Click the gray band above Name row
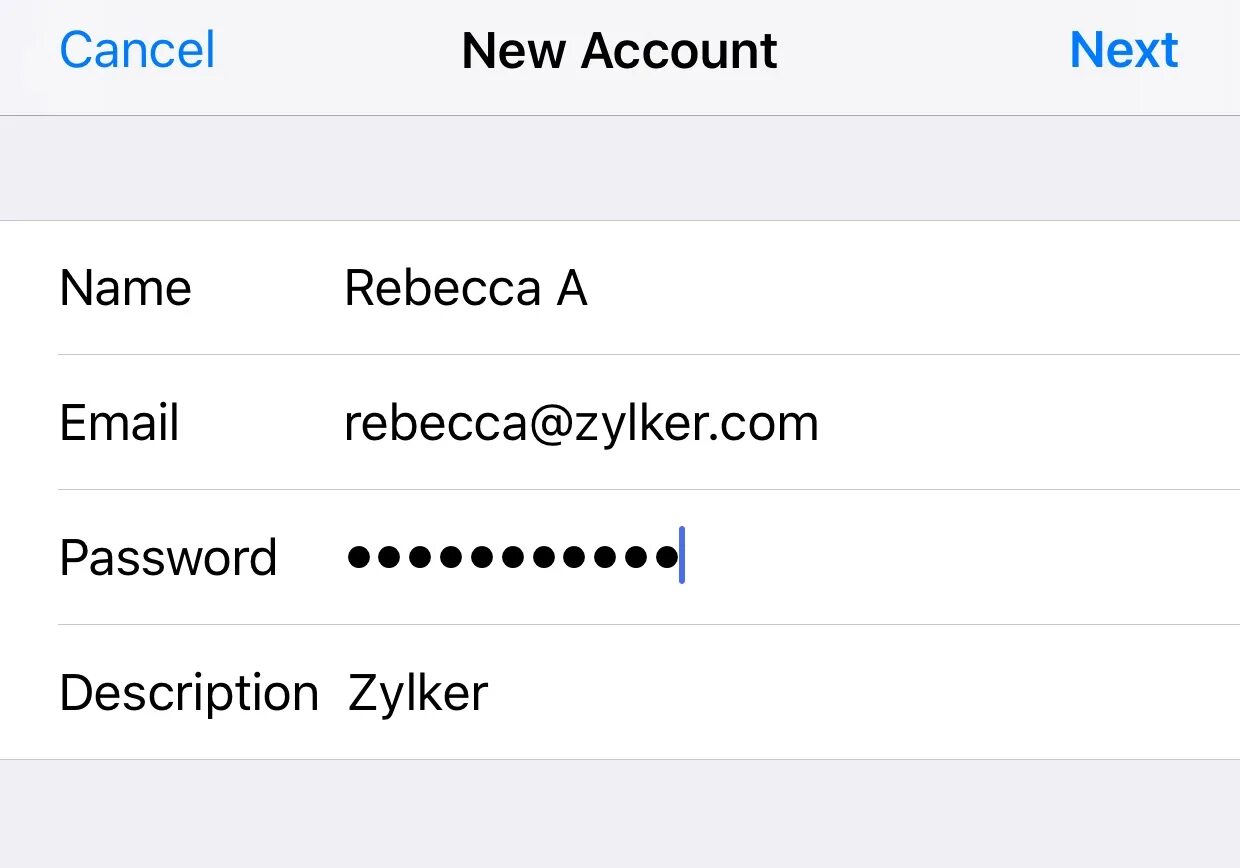This screenshot has width=1240, height=868. pyautogui.click(x=620, y=168)
